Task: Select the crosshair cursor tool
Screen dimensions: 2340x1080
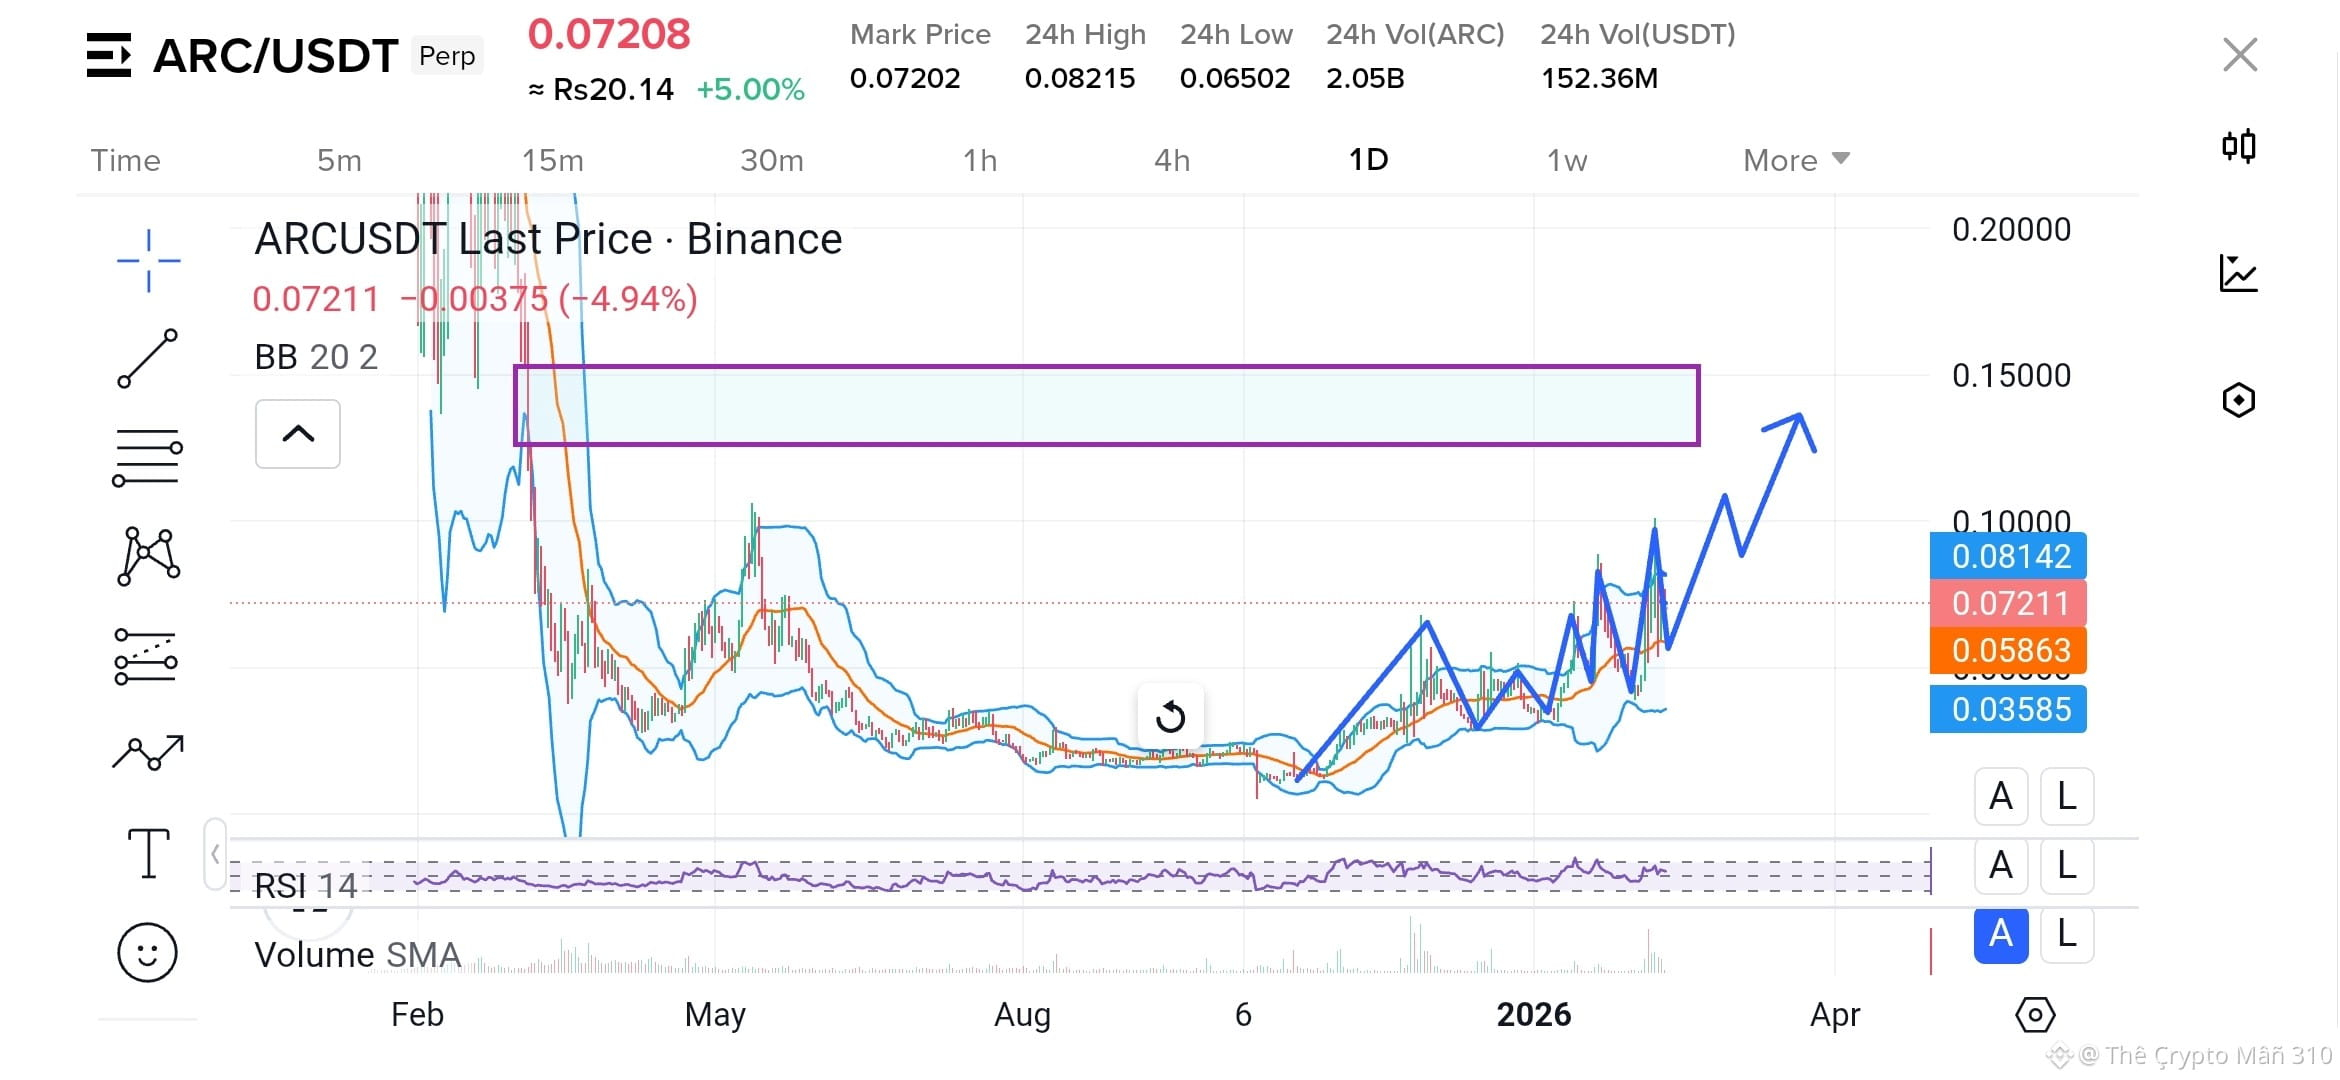Action: click(x=148, y=261)
